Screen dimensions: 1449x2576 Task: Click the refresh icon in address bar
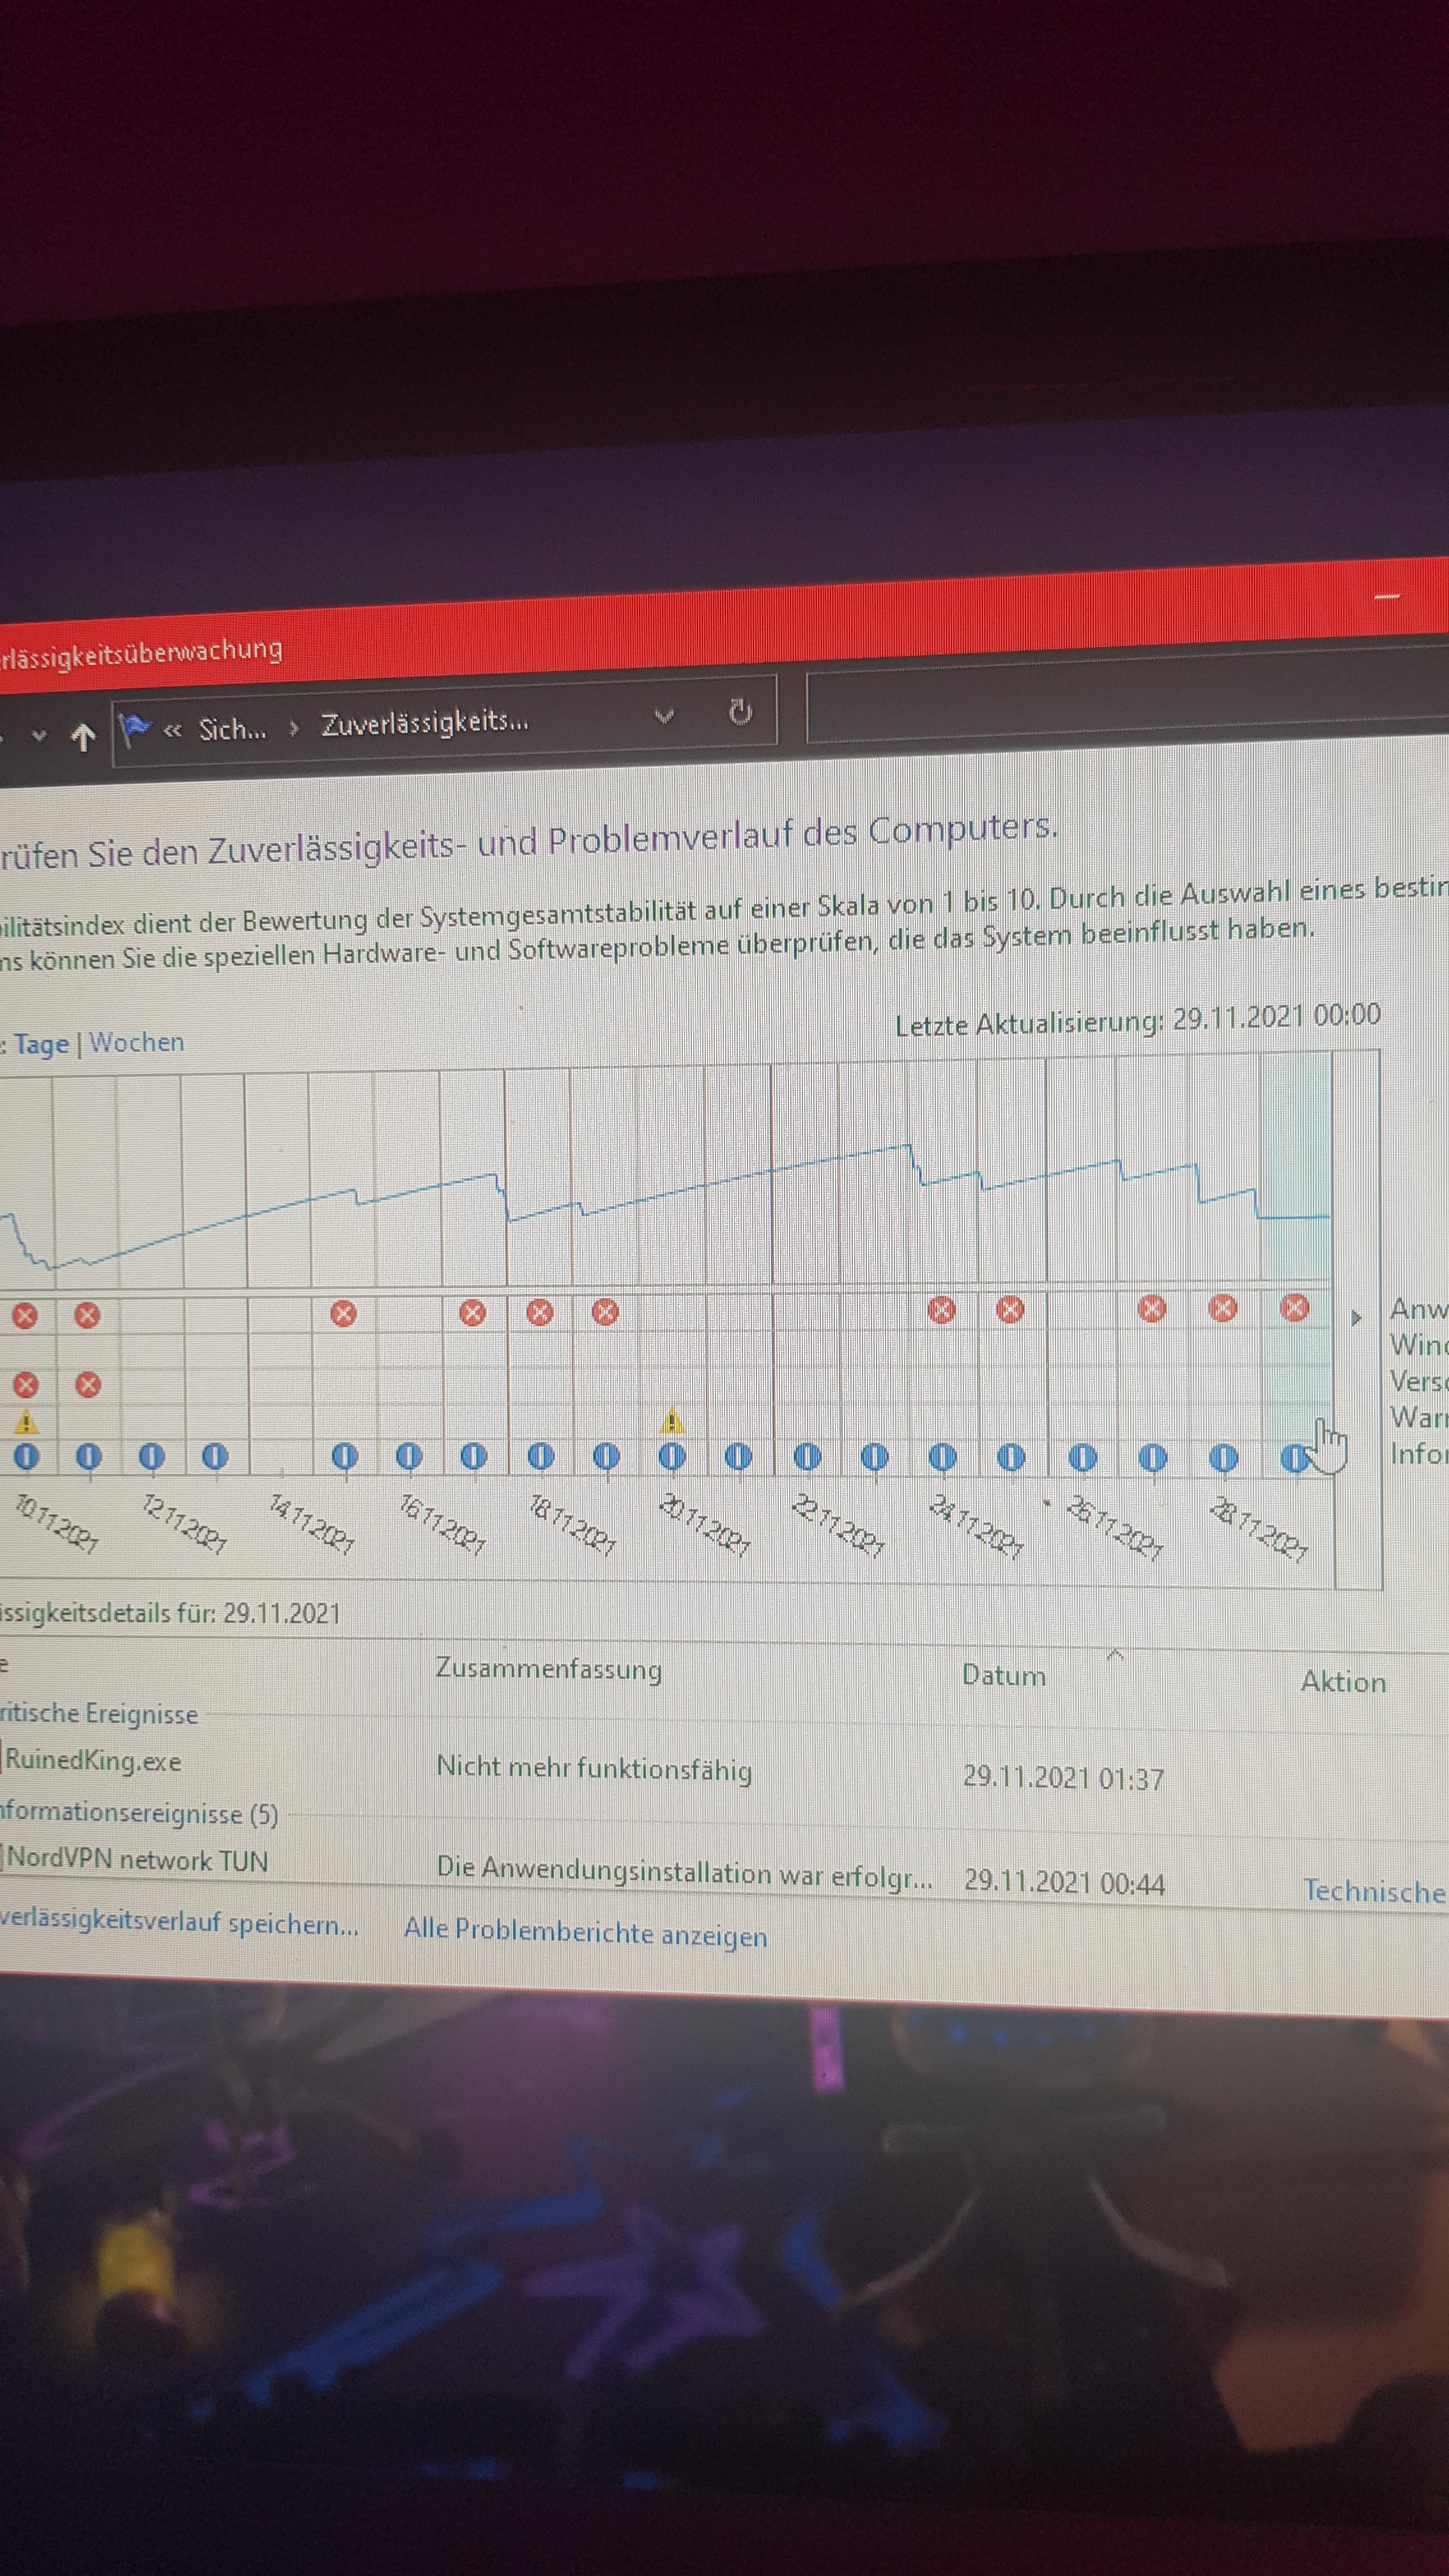tap(740, 712)
